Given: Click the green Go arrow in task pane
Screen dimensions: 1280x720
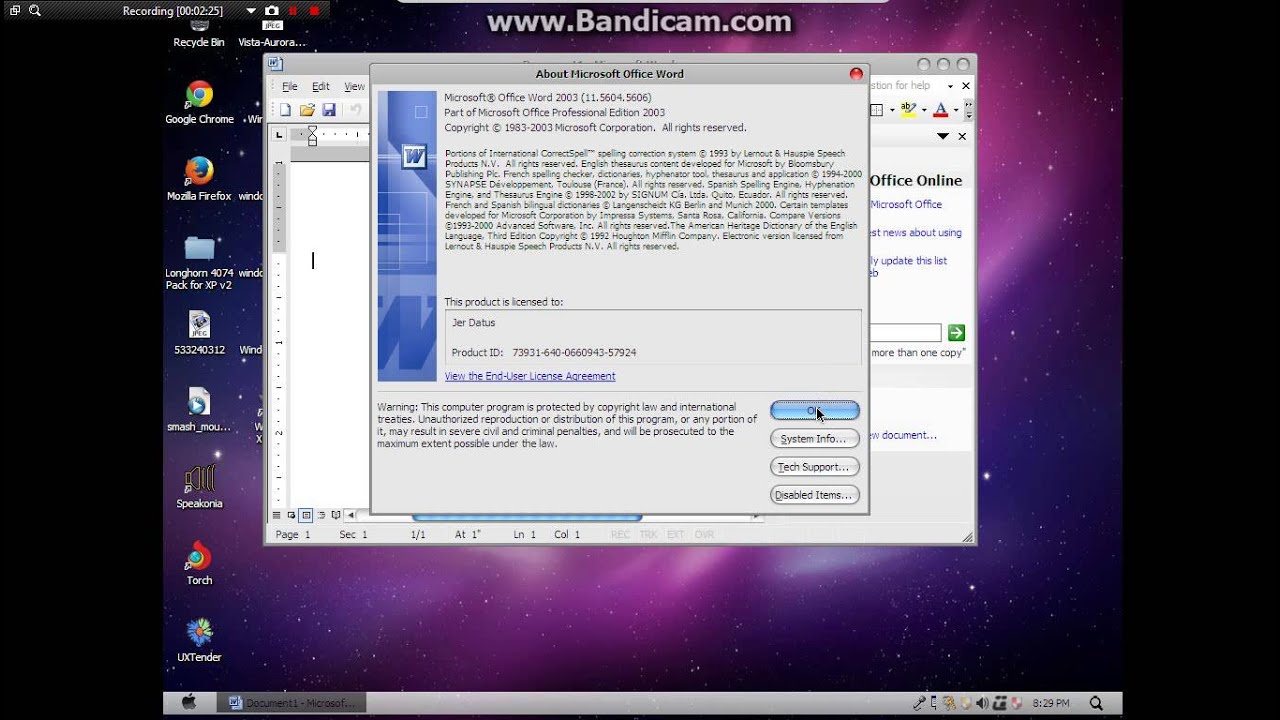Looking at the screenshot, I should click(956, 333).
